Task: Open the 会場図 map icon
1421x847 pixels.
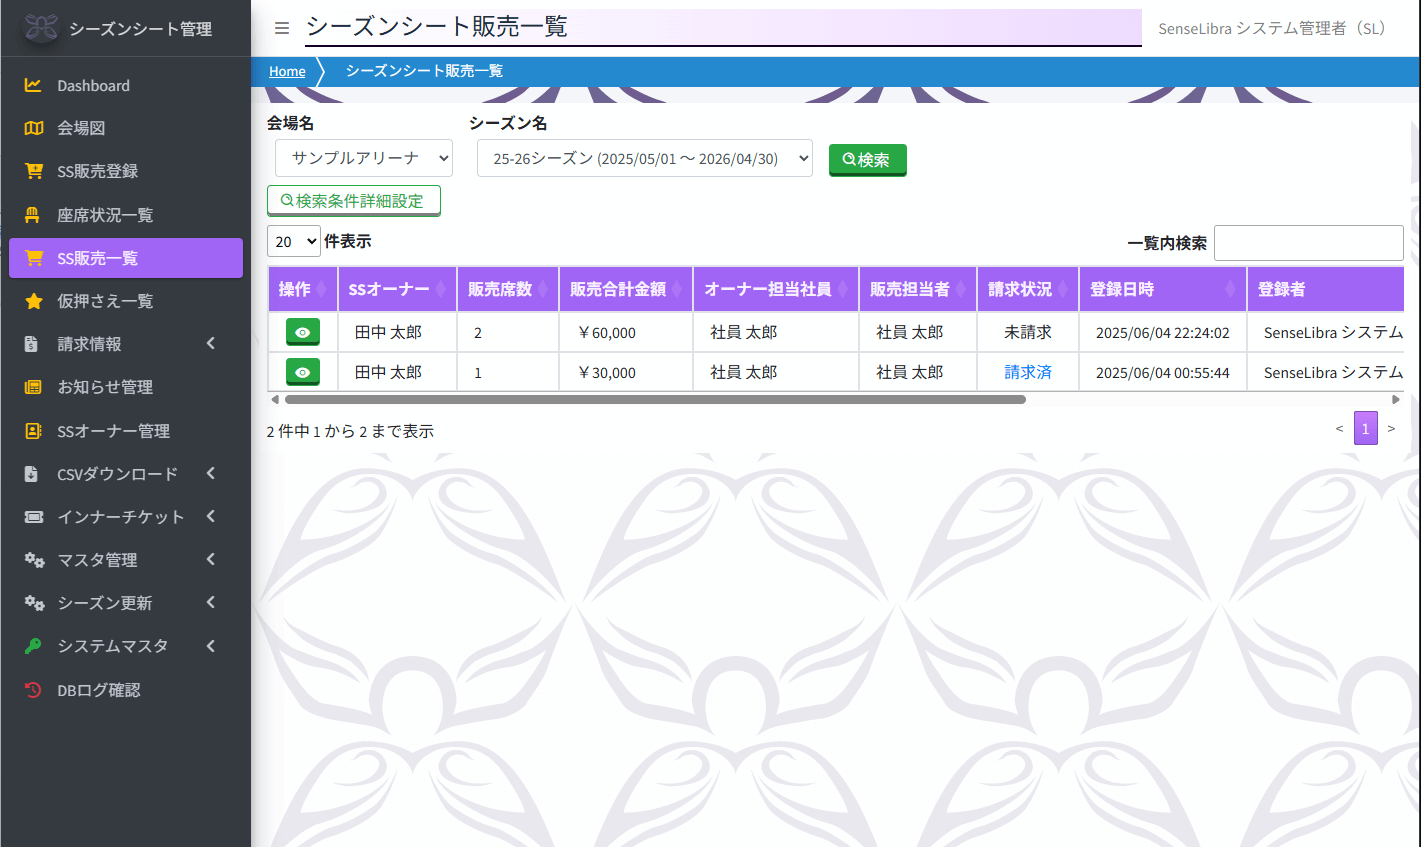Action: (x=33, y=128)
